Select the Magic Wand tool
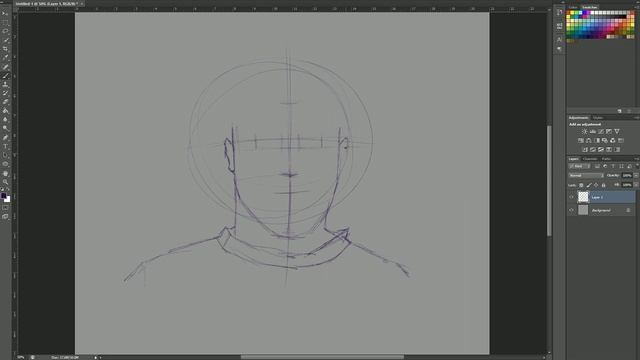 5,40
